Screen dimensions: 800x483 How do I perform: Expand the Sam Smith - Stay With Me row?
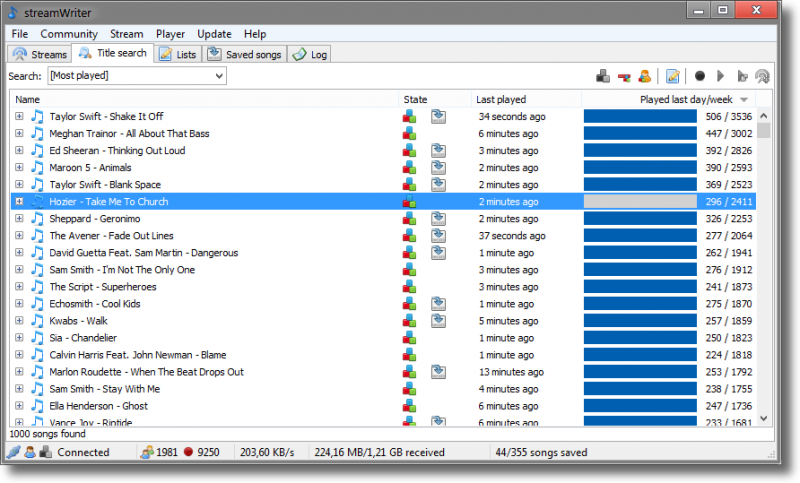coord(19,389)
